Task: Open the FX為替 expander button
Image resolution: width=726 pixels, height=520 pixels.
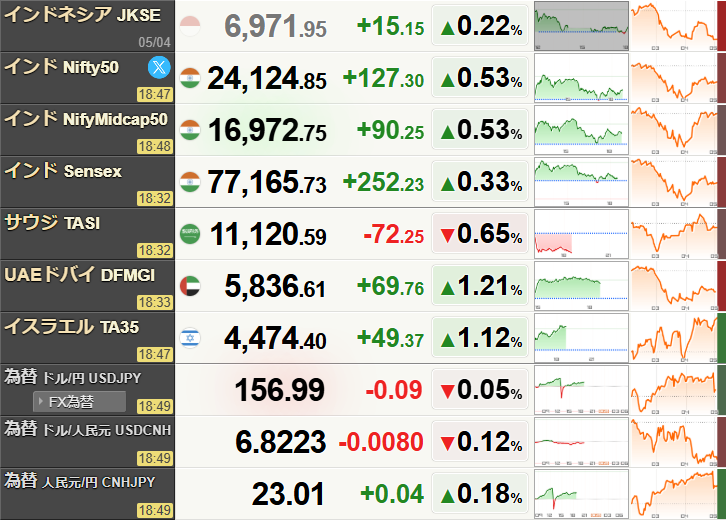Action: point(79,401)
